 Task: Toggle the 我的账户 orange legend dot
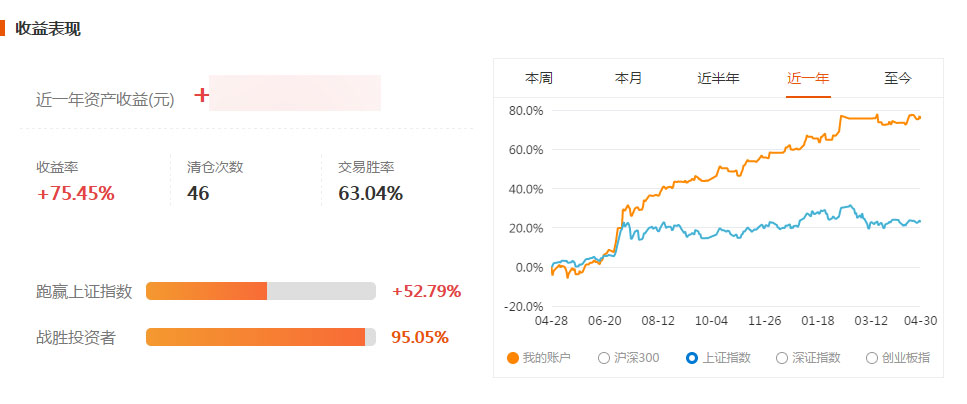point(512,358)
